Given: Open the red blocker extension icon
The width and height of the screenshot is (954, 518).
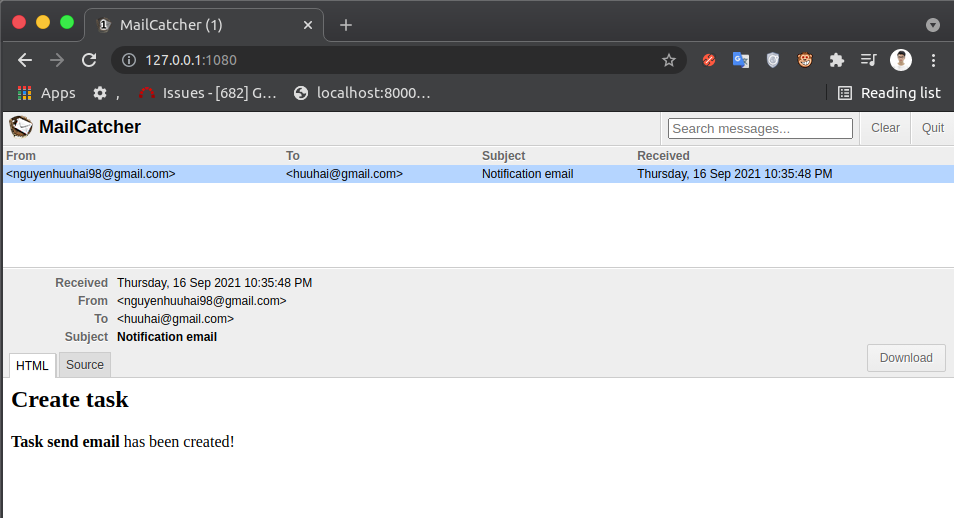Looking at the screenshot, I should pos(709,60).
